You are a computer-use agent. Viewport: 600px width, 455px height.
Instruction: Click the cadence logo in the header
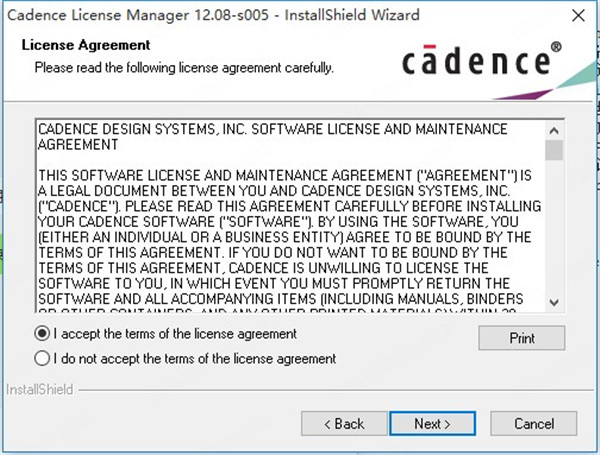pyautogui.click(x=476, y=60)
